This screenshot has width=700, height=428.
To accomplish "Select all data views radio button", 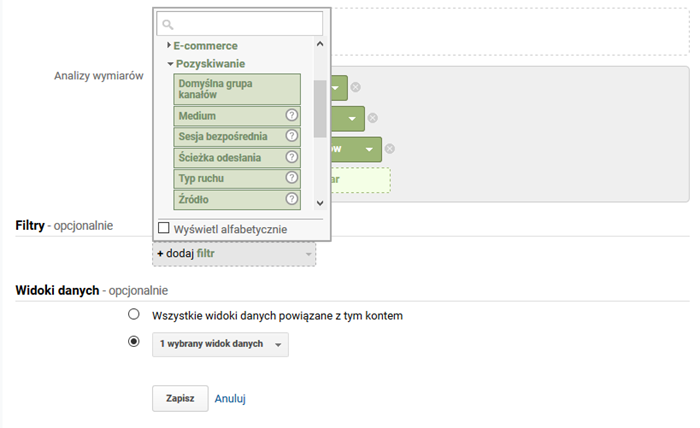I will click(x=134, y=314).
